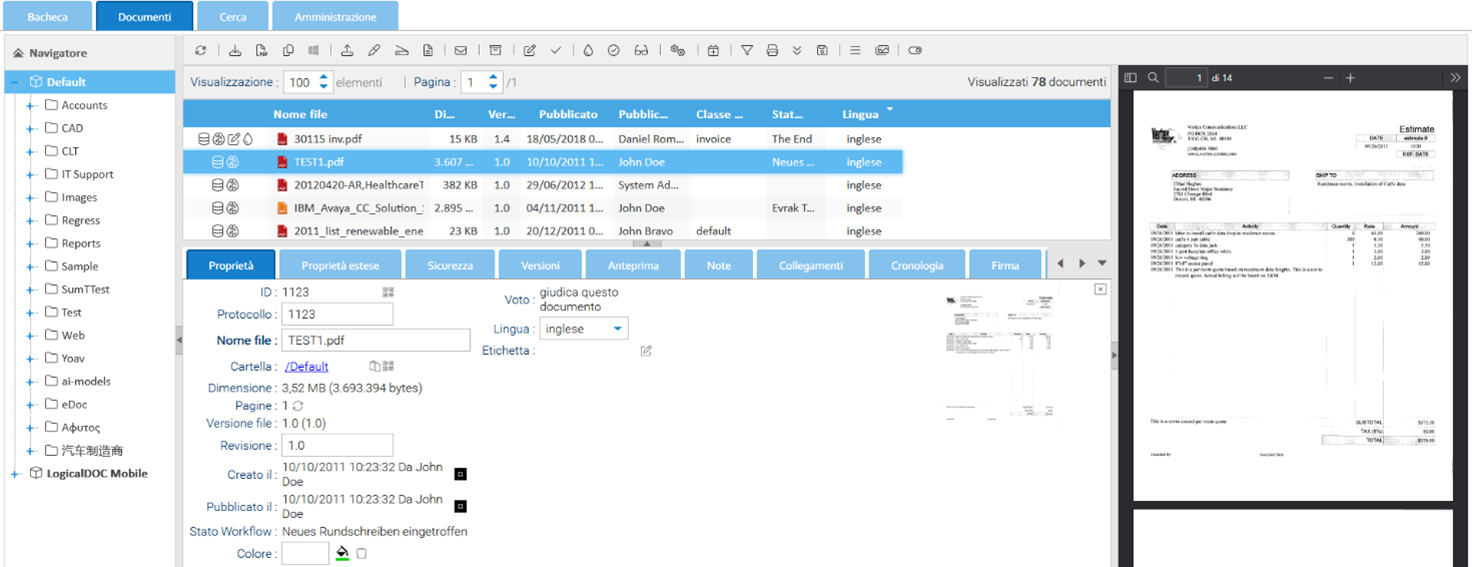The height and width of the screenshot is (567, 1472).
Task: Click the edit icon beside Etichetta
Action: coord(646,351)
